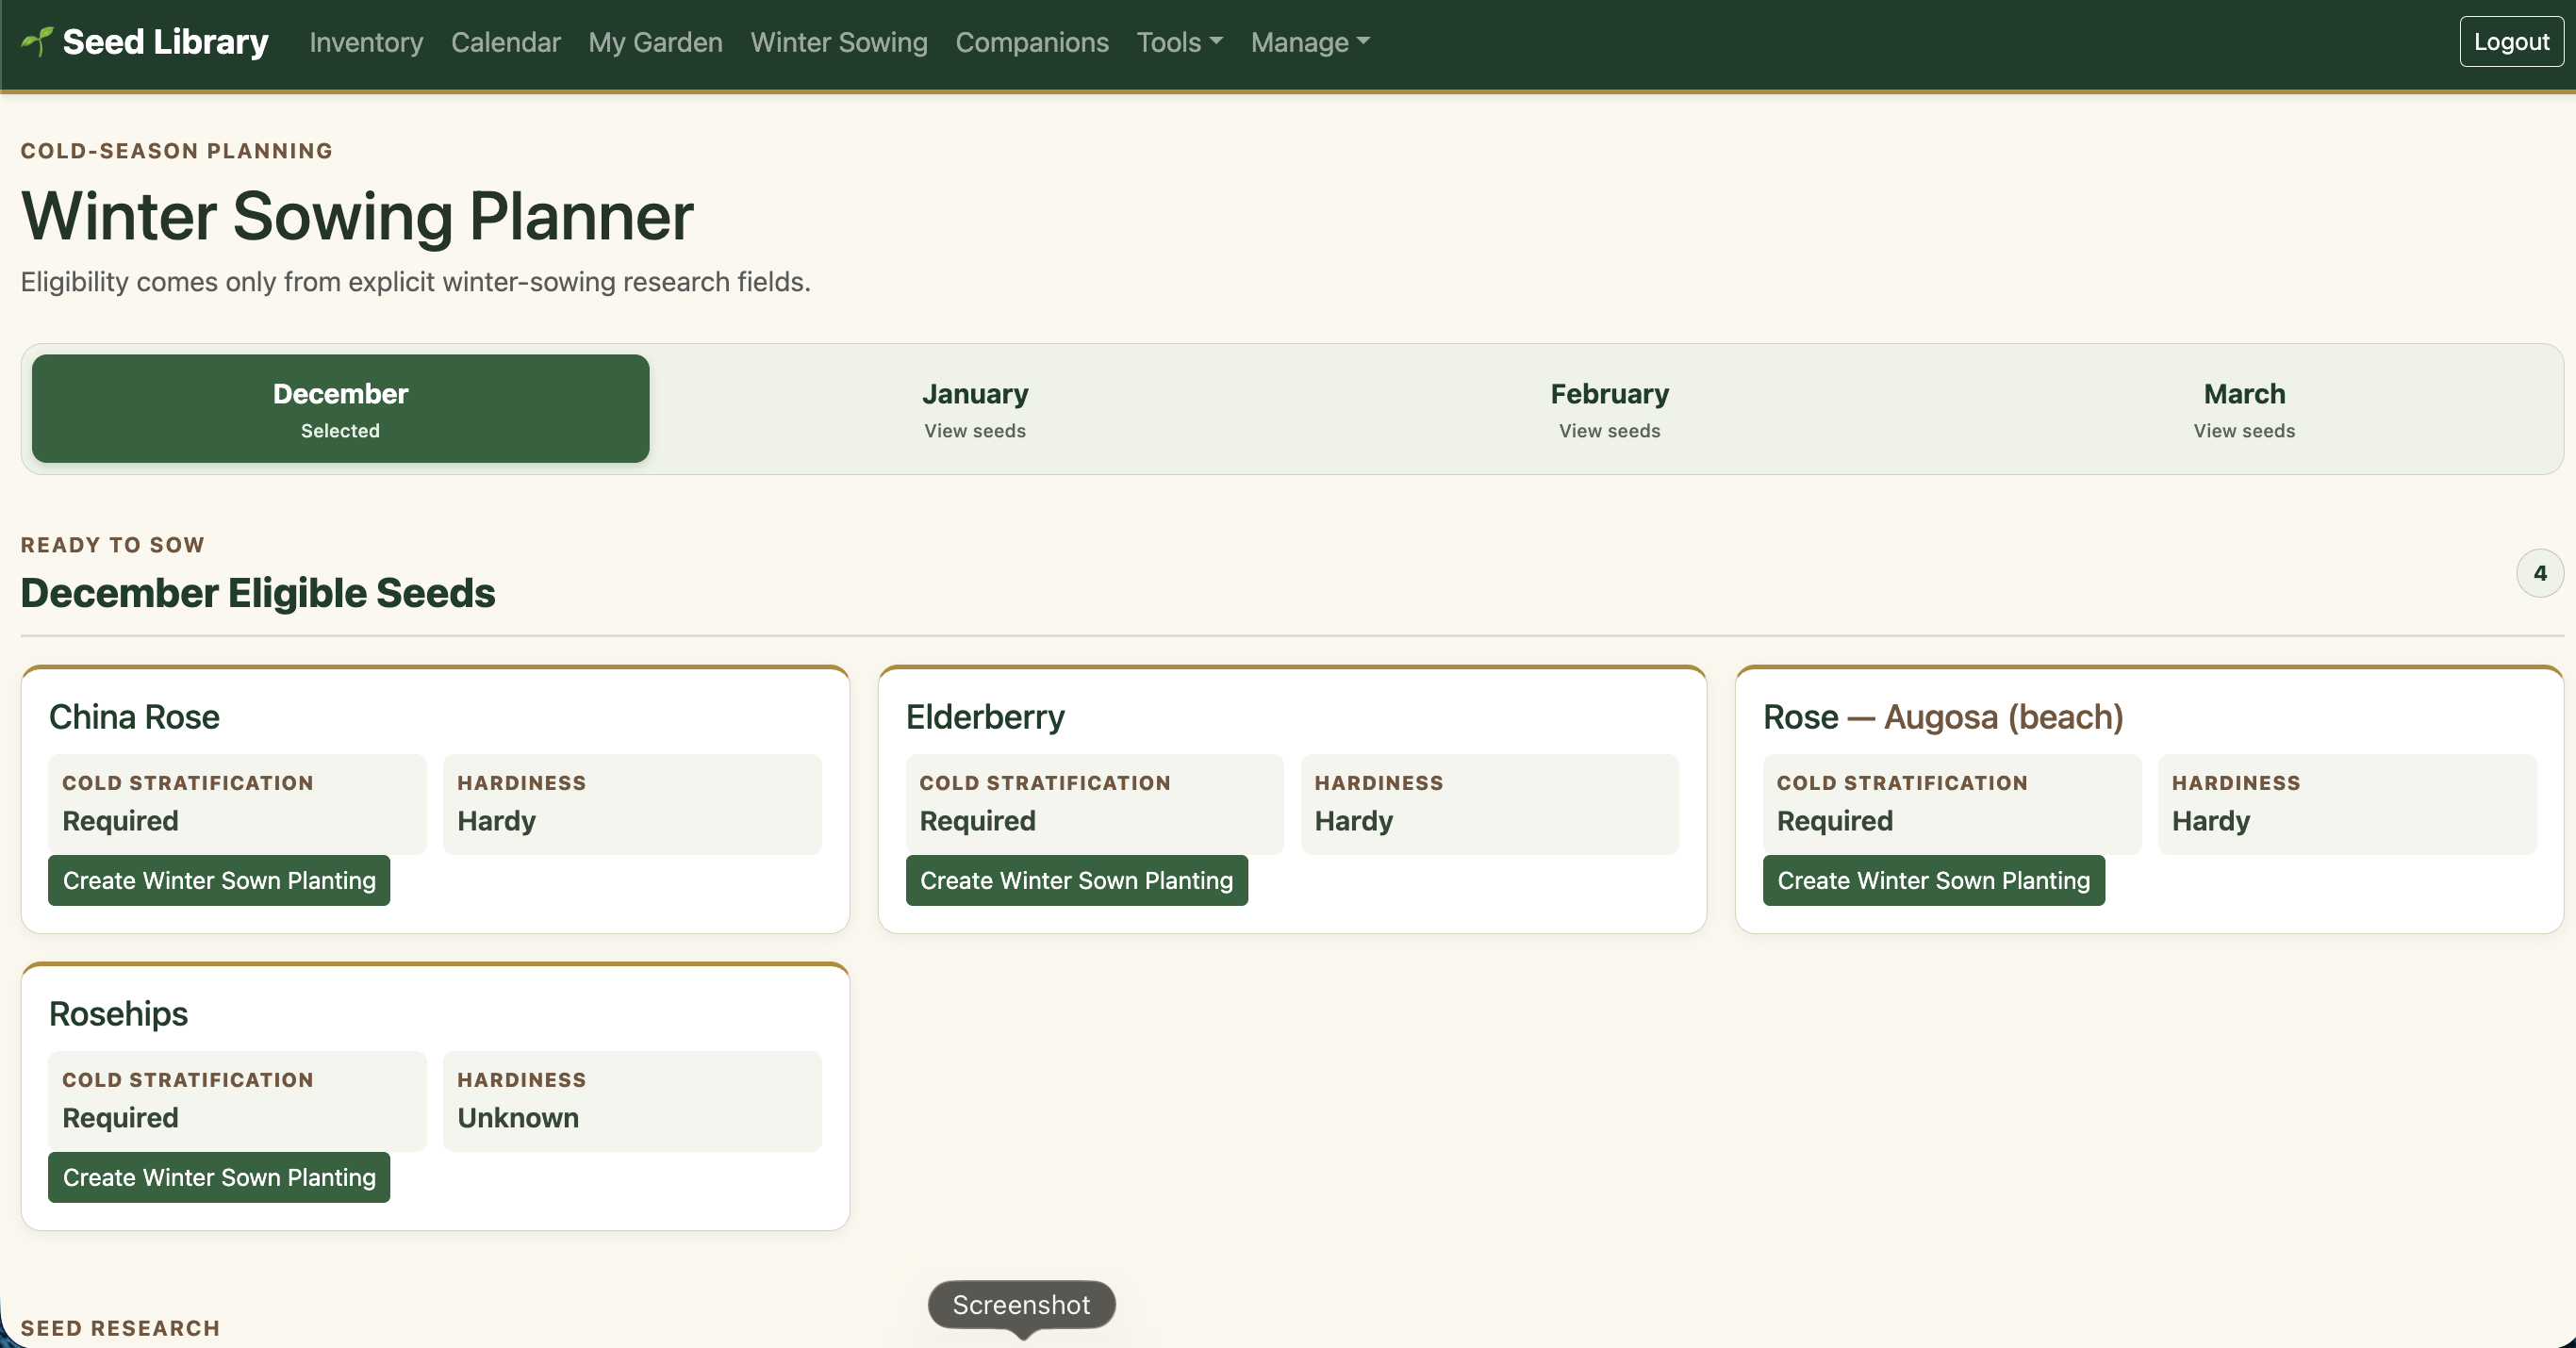This screenshot has width=2576, height=1348.
Task: Select the December month tab
Action: coord(341,409)
